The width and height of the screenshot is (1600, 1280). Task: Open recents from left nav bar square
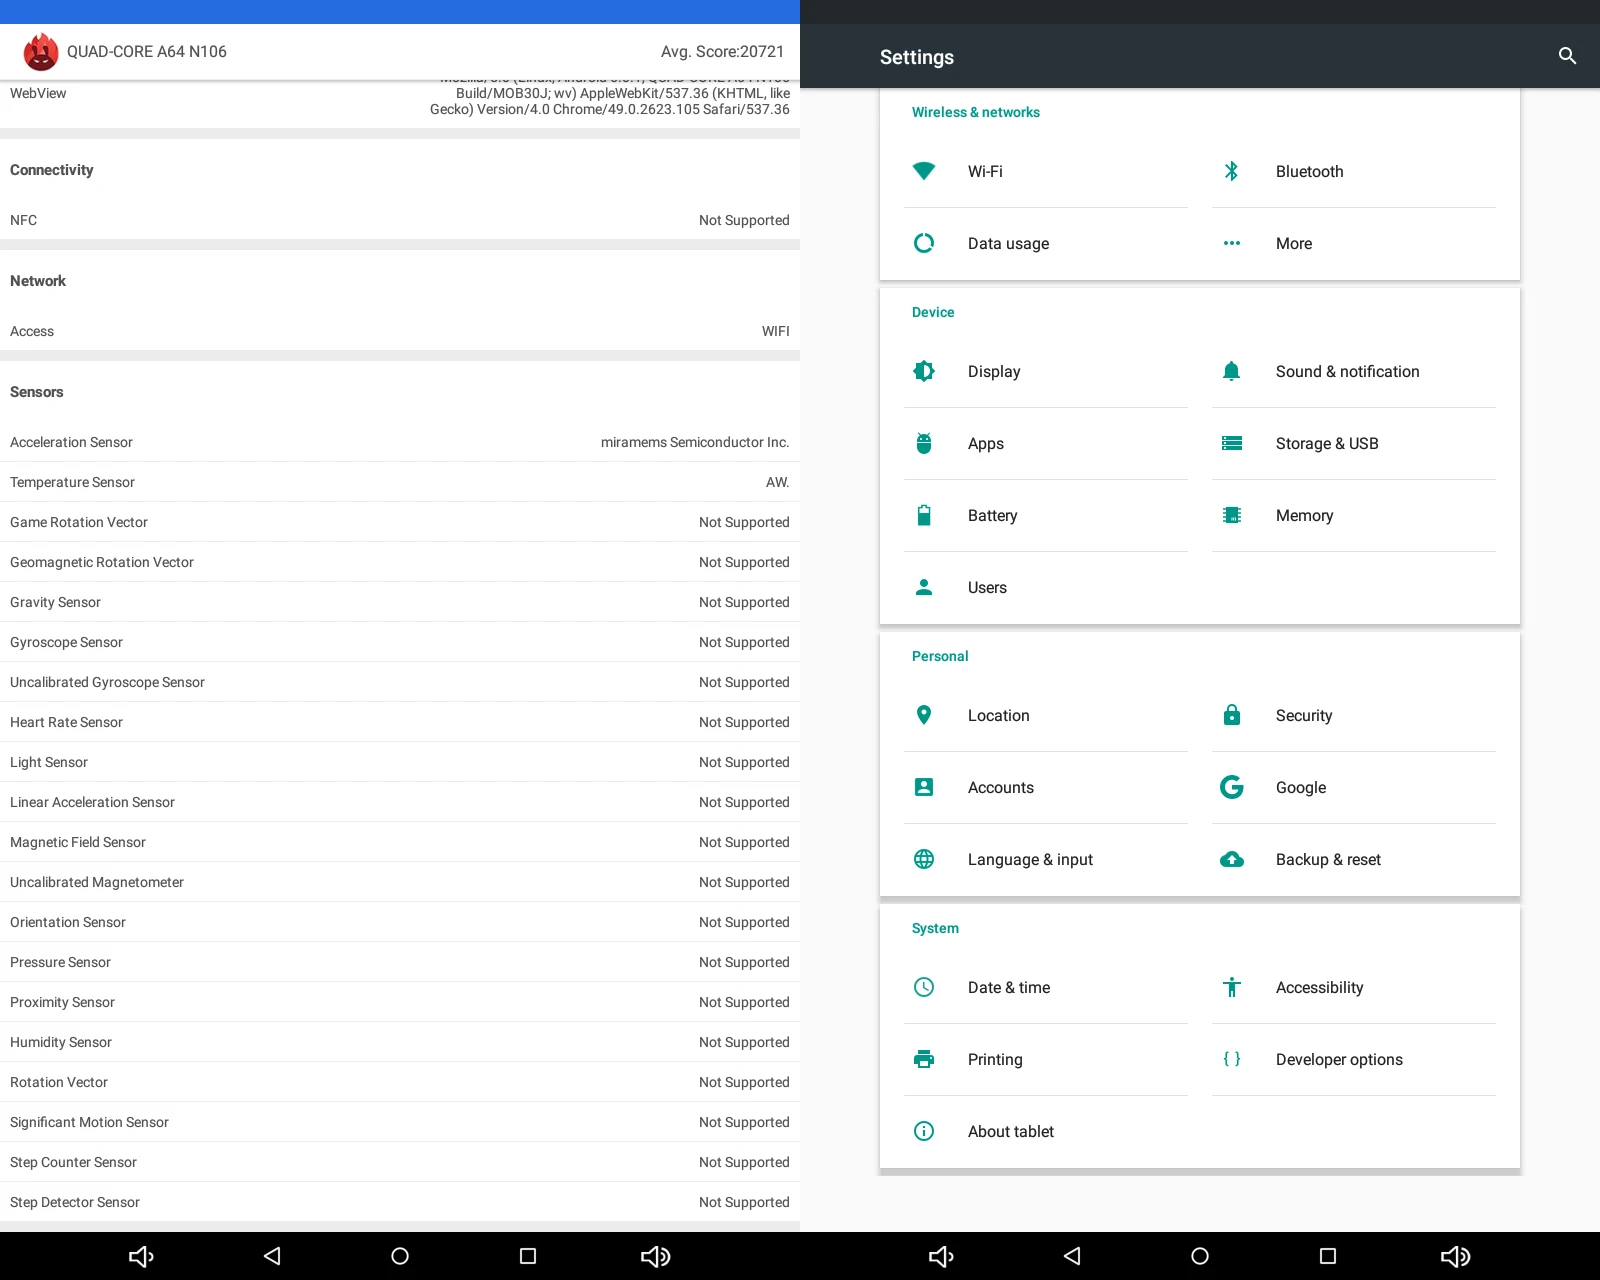point(528,1256)
